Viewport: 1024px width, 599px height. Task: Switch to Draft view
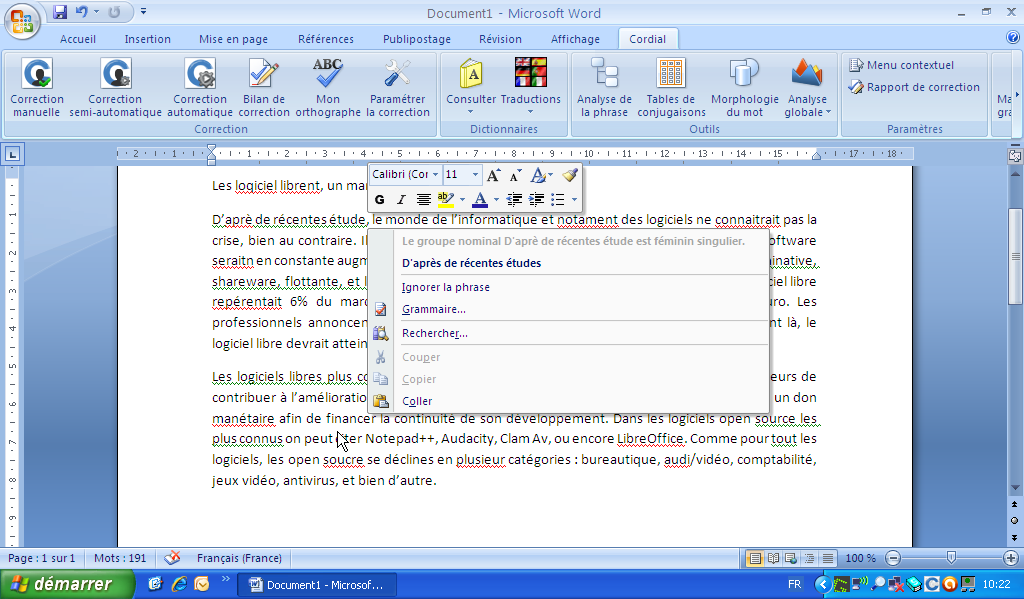click(x=827, y=559)
